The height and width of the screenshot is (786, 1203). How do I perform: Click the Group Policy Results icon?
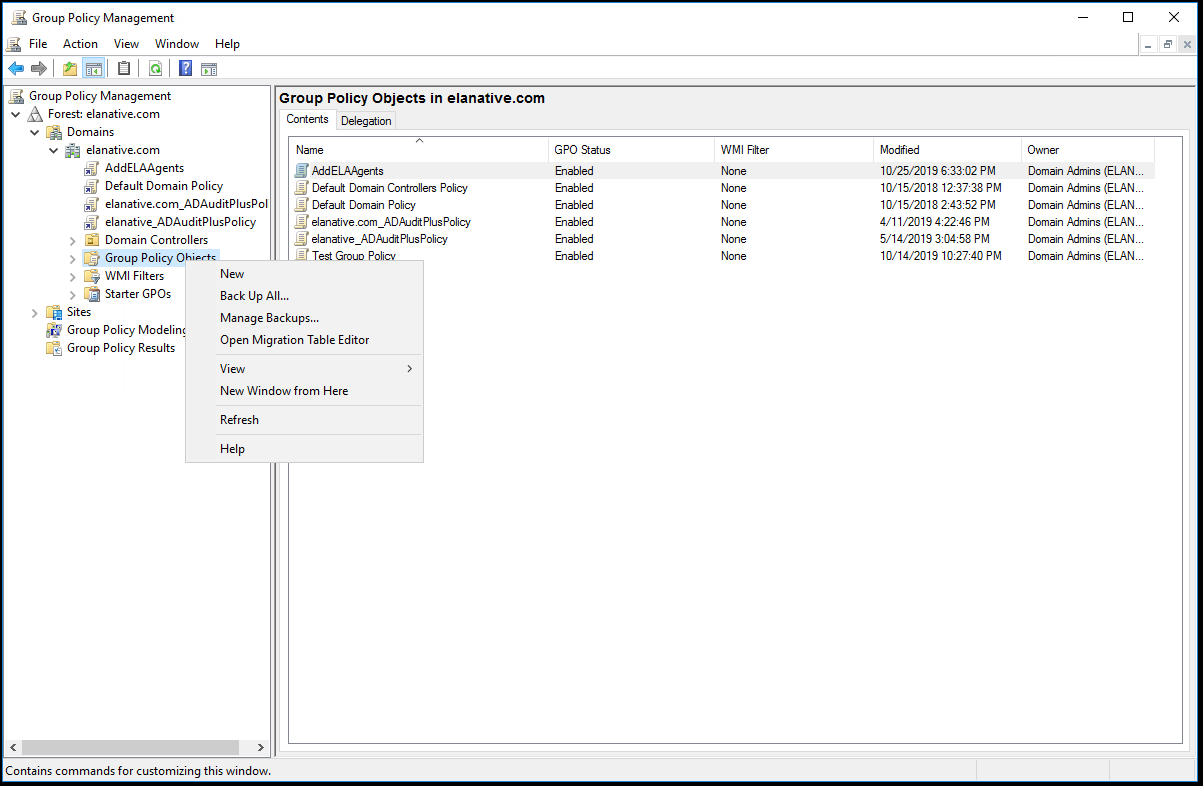point(54,348)
